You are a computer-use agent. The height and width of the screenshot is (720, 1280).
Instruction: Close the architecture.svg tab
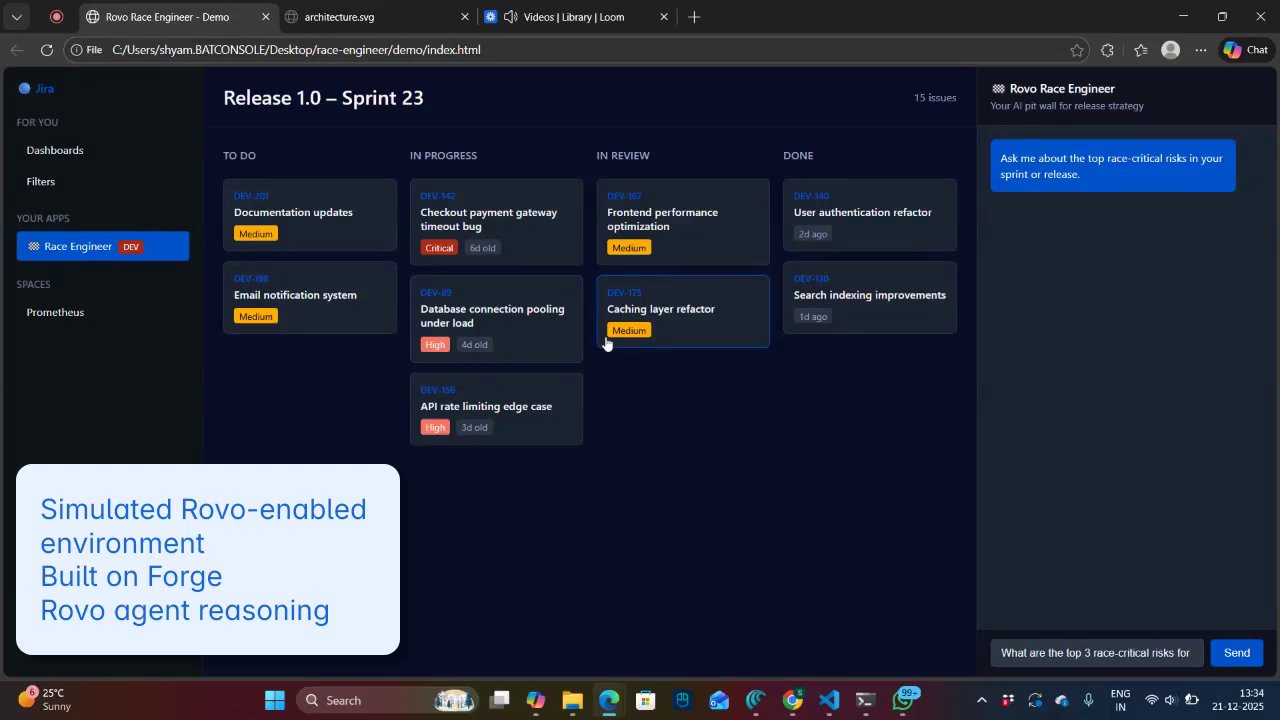[465, 17]
